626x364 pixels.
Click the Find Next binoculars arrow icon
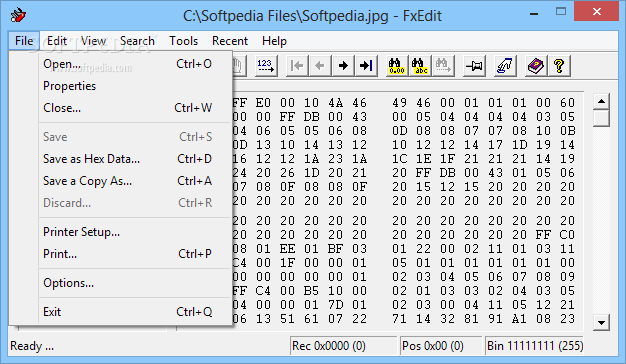(443, 65)
